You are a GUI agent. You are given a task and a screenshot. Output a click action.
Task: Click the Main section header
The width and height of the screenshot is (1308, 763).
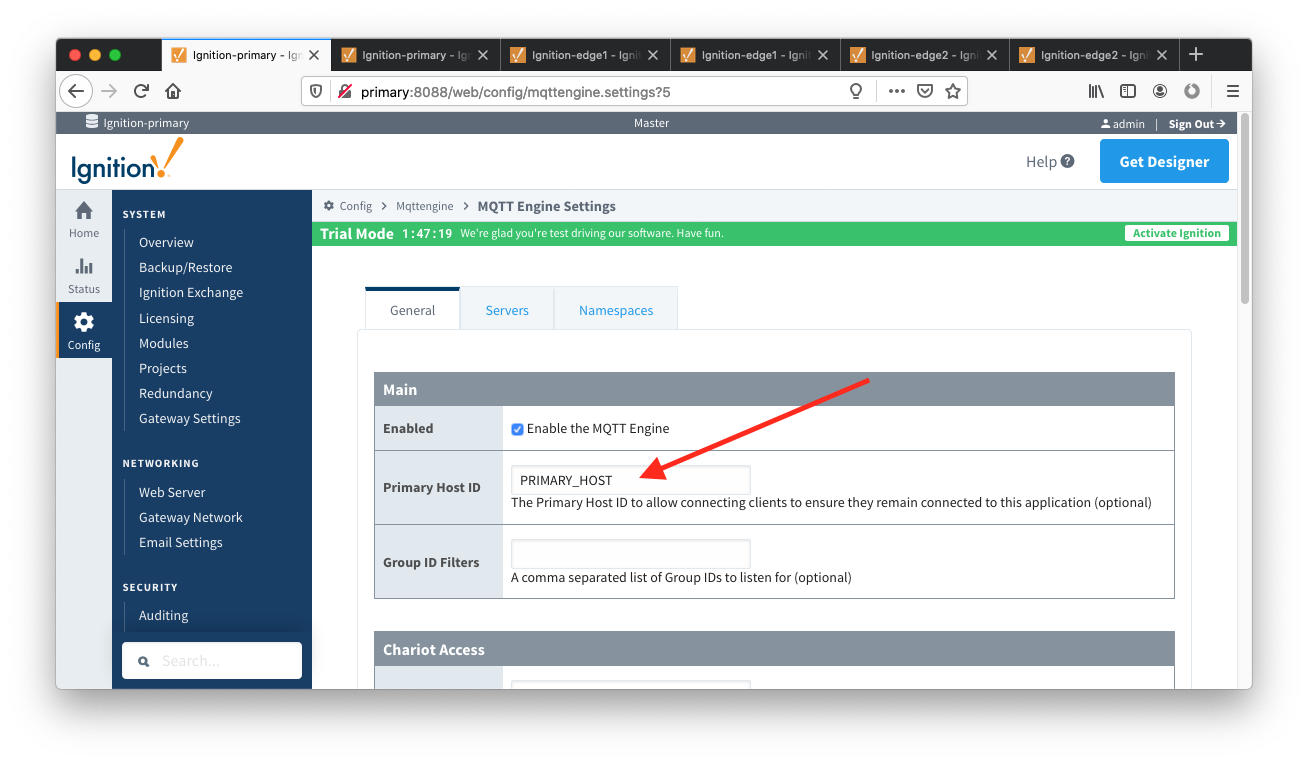tap(774, 389)
